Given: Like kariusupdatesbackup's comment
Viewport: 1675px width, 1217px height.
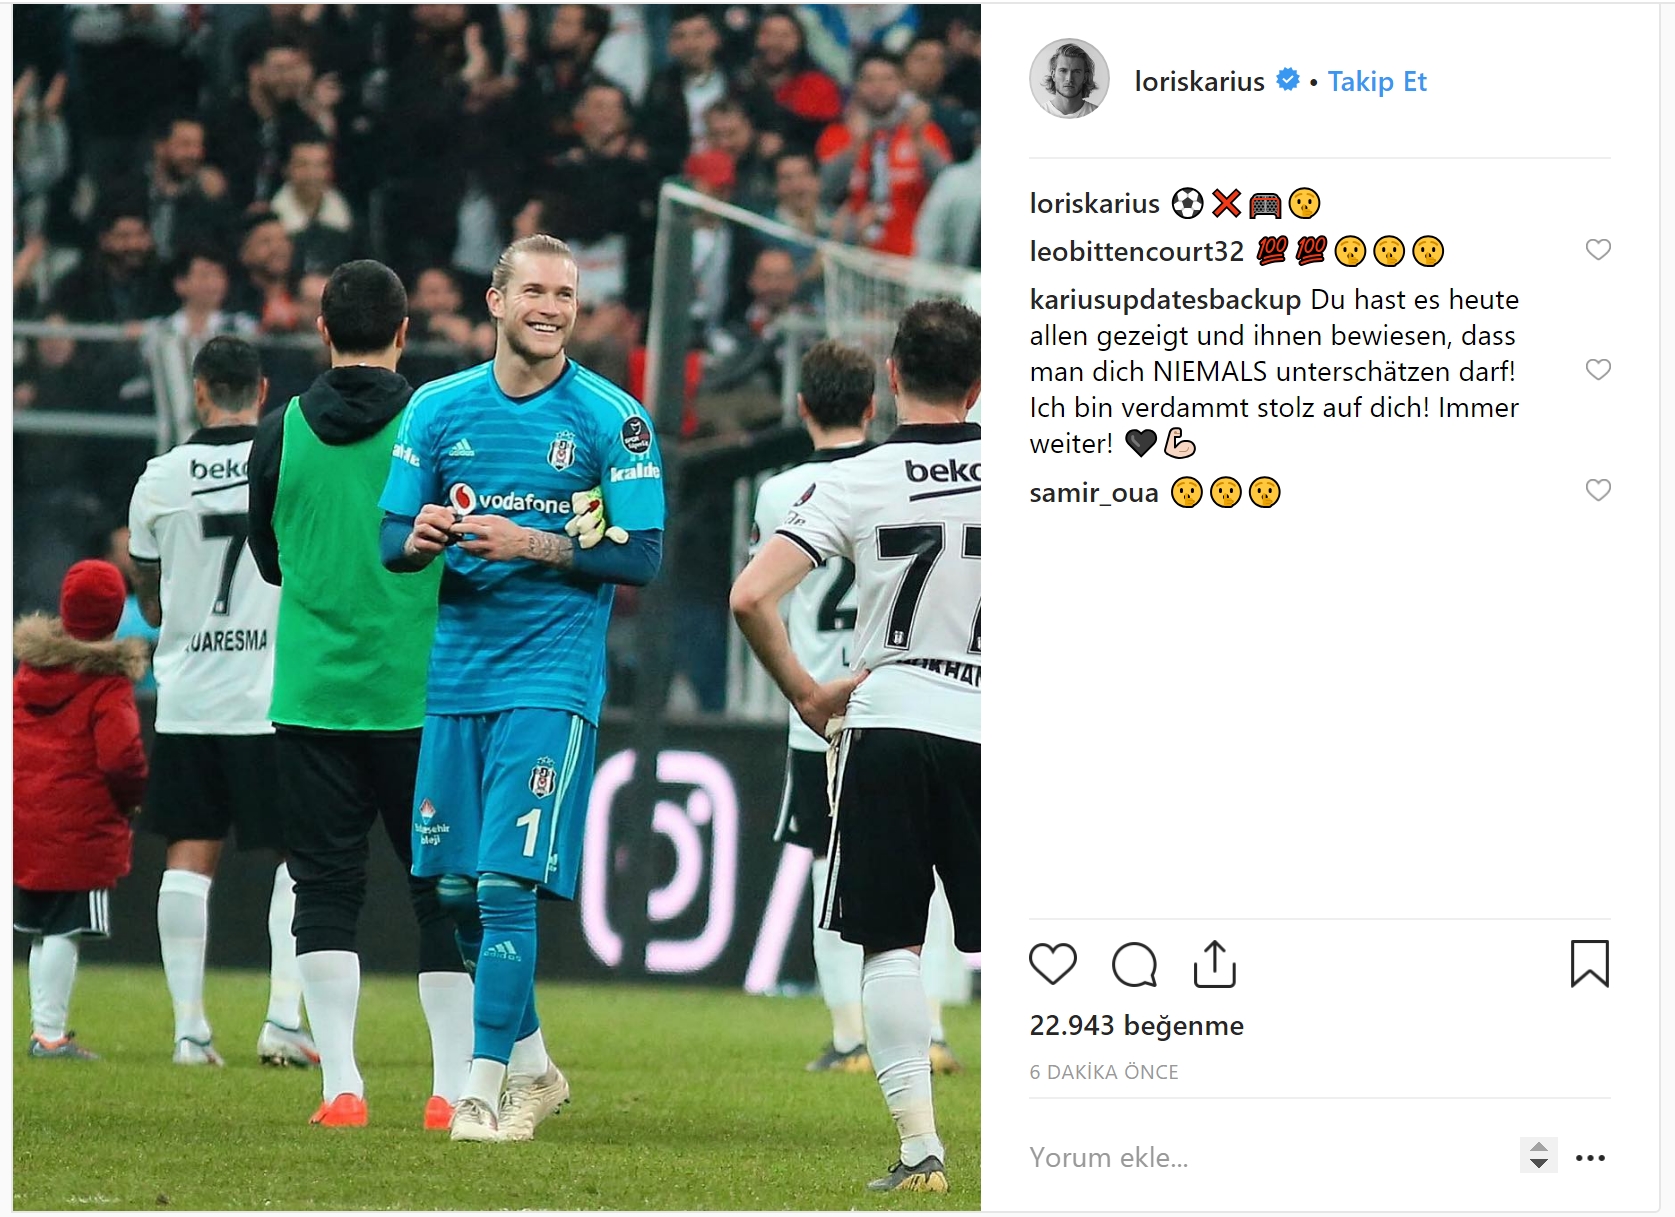Looking at the screenshot, I should [x=1598, y=370].
